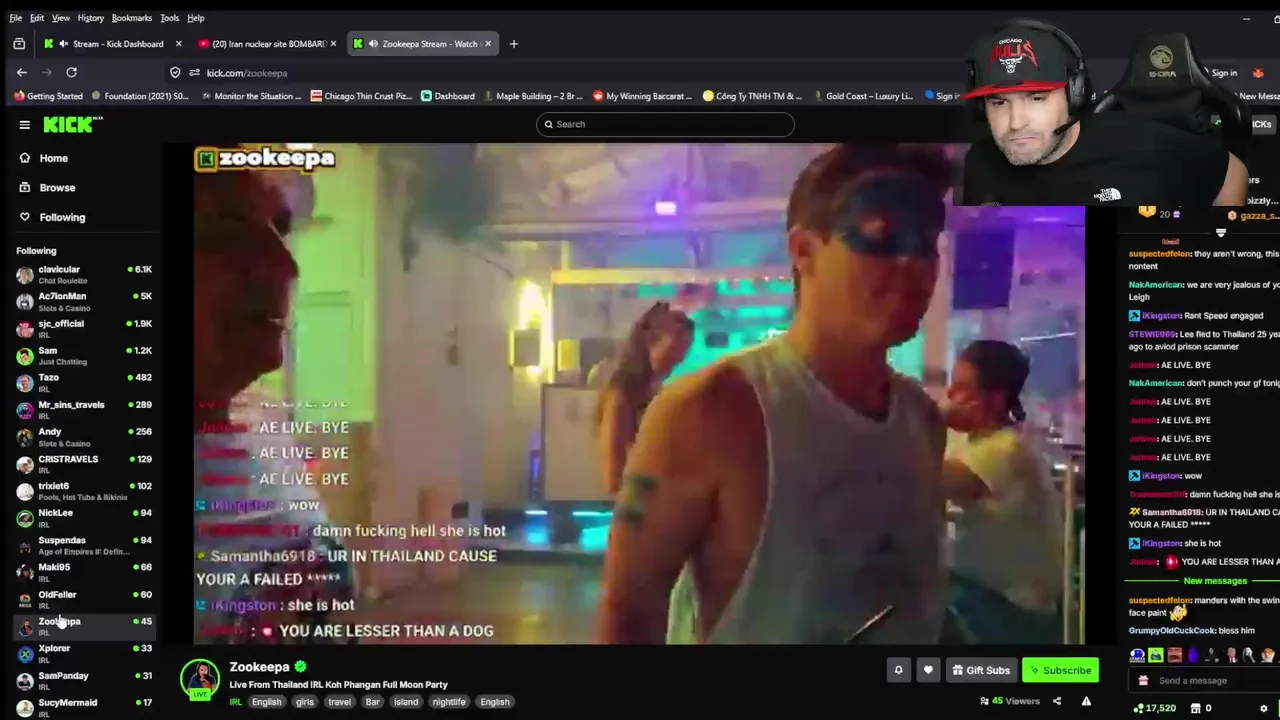Image resolution: width=1280 pixels, height=720 pixels.
Task: Open the File menu
Action: tap(16, 18)
